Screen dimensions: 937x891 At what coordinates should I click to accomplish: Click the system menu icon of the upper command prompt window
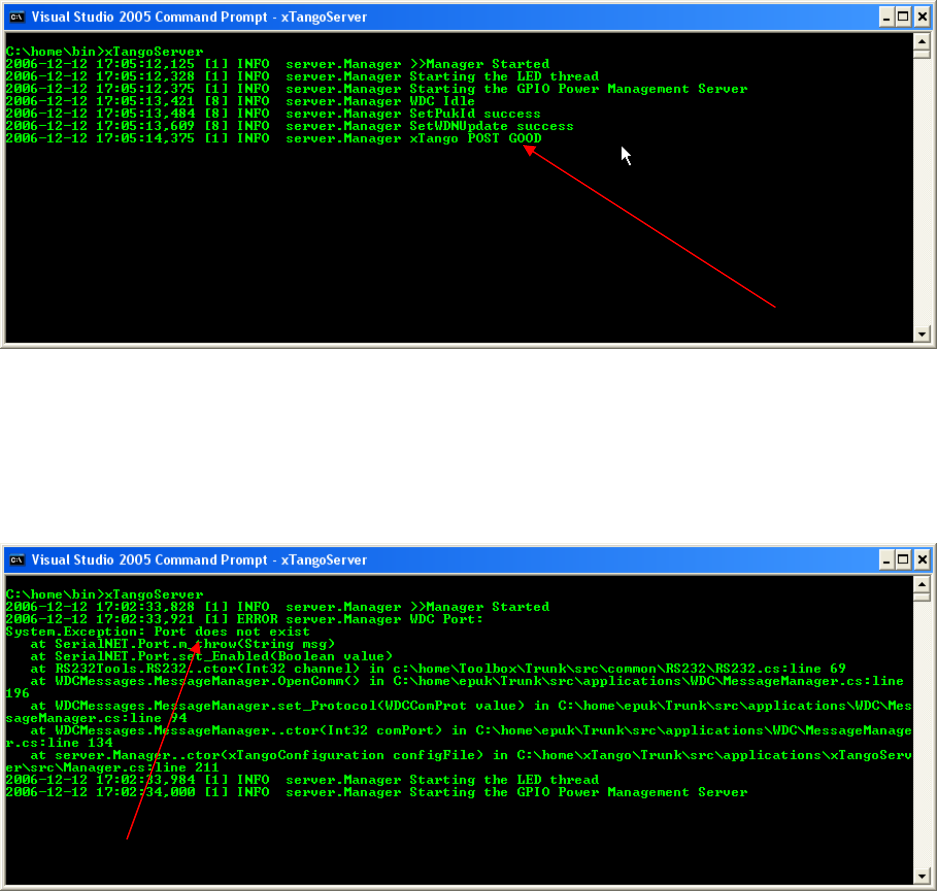pos(17,17)
